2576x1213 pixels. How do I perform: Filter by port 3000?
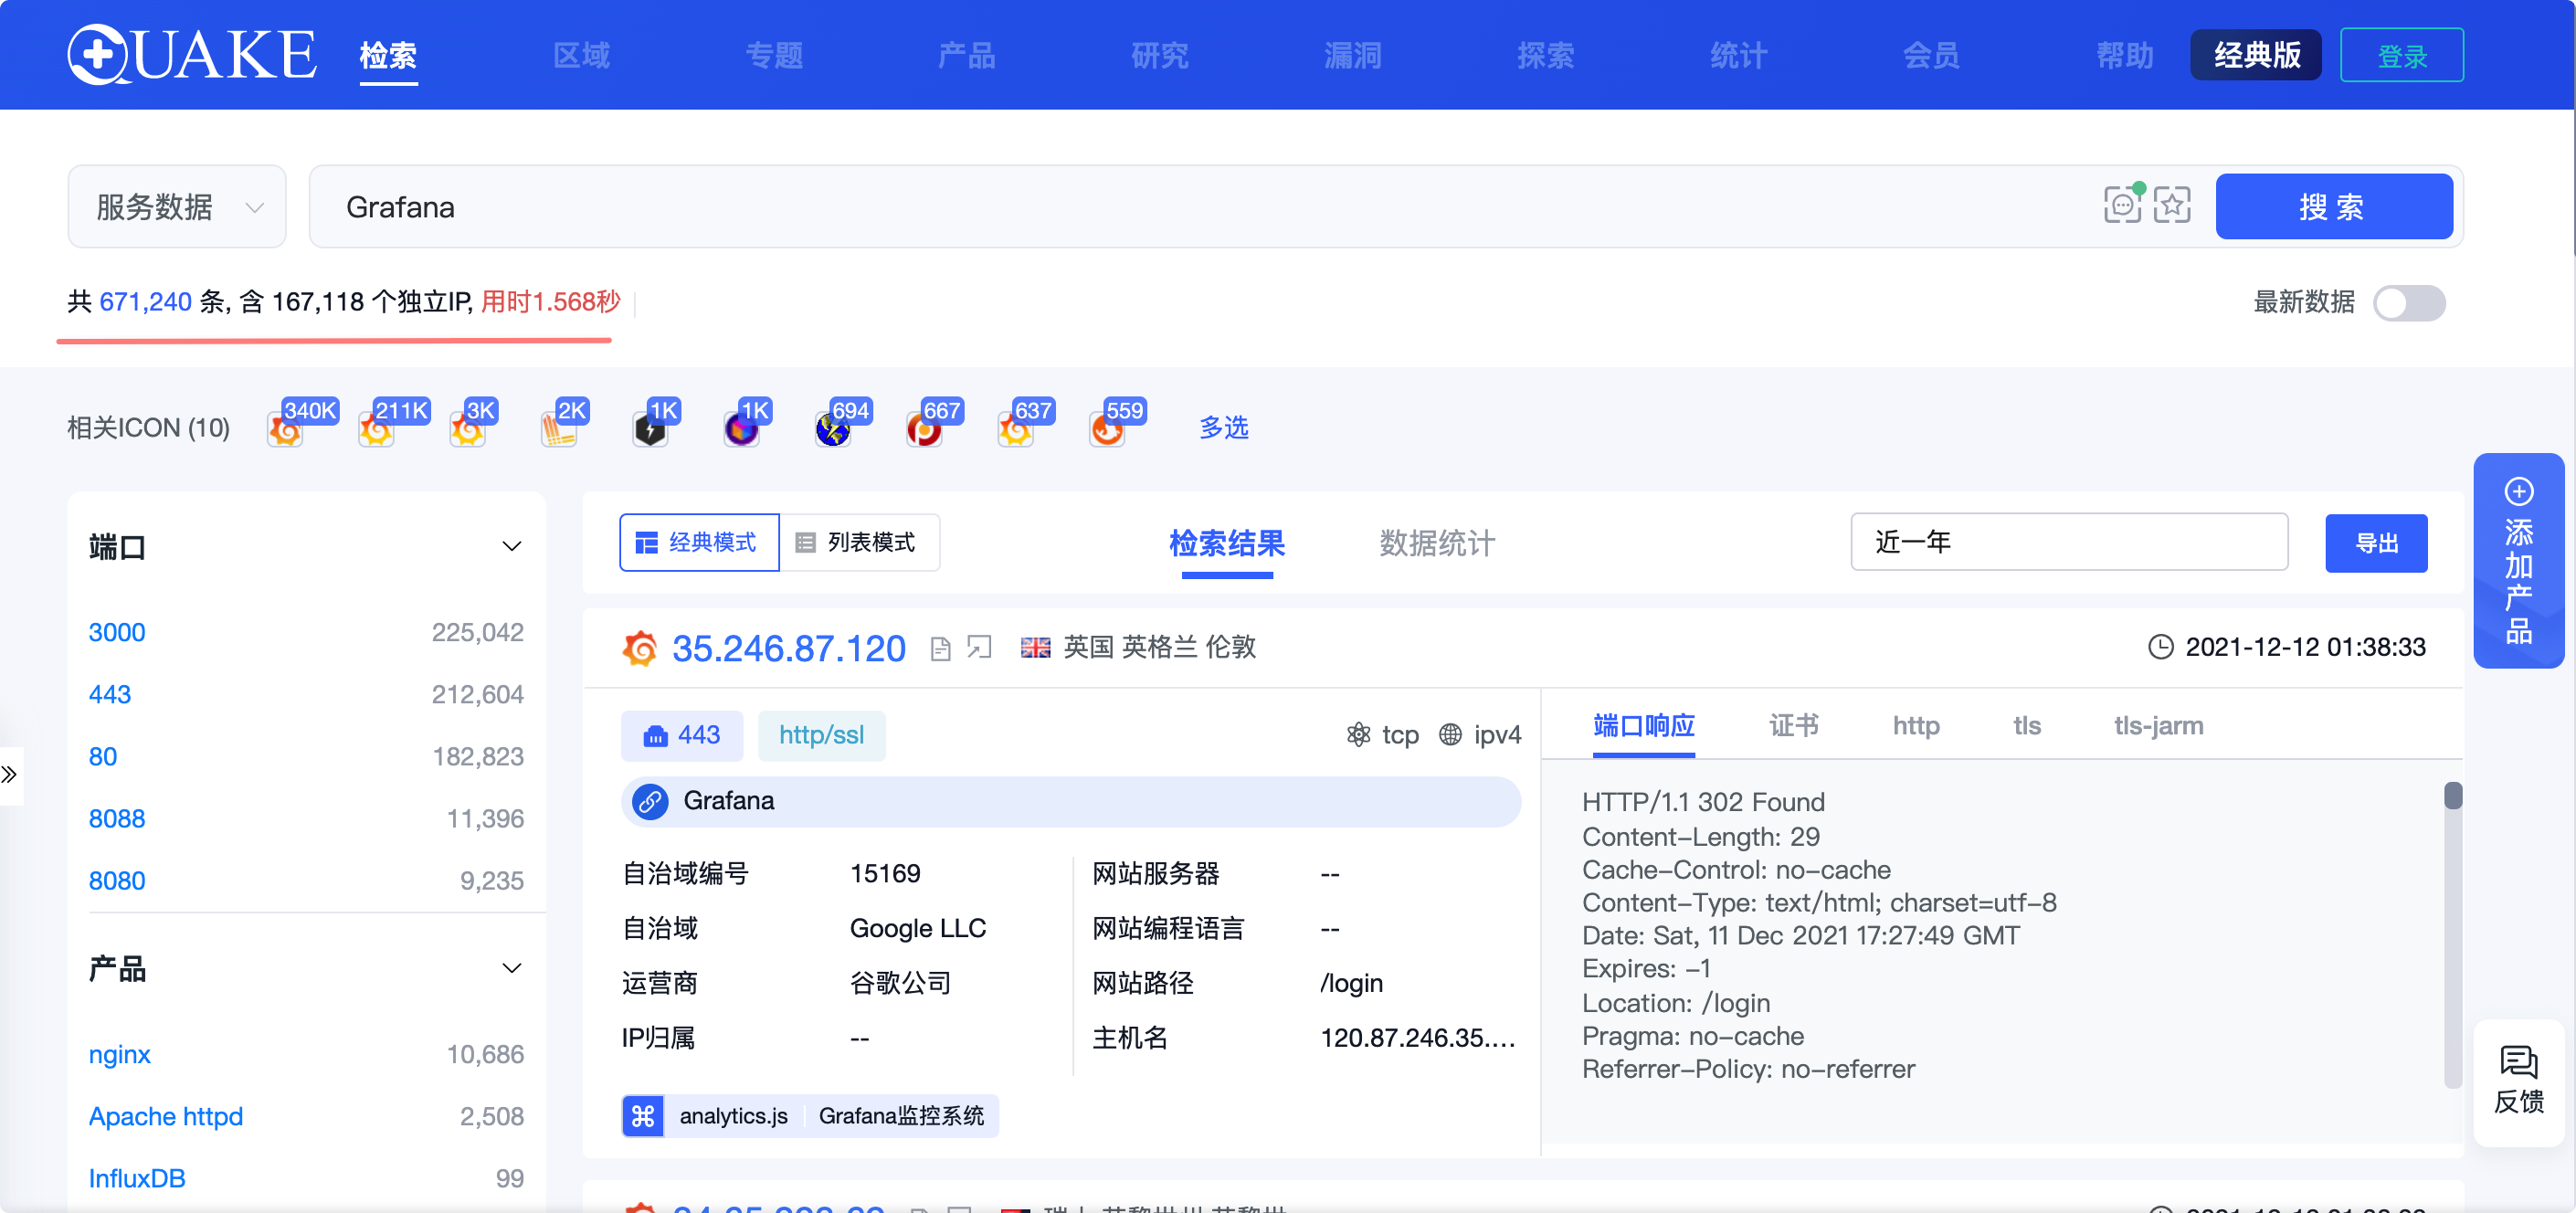click(x=117, y=632)
